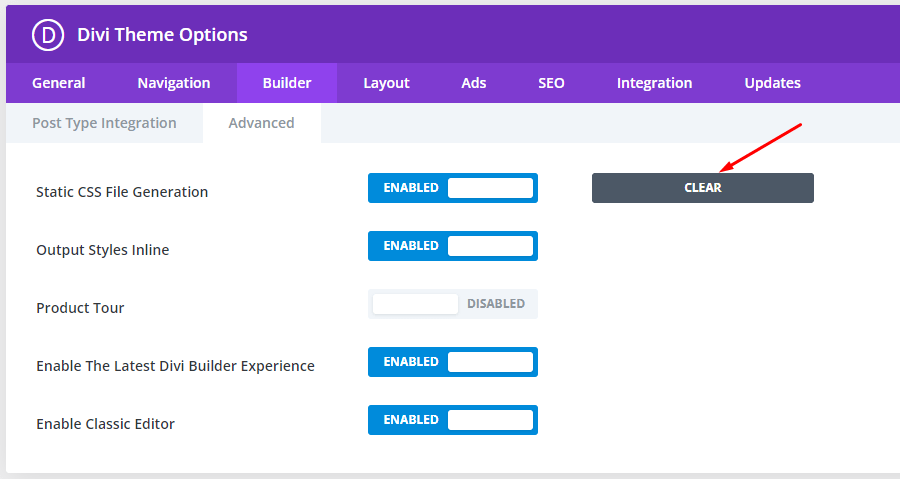The width and height of the screenshot is (900, 479).
Task: Select the Builder tab
Action: pos(287,83)
